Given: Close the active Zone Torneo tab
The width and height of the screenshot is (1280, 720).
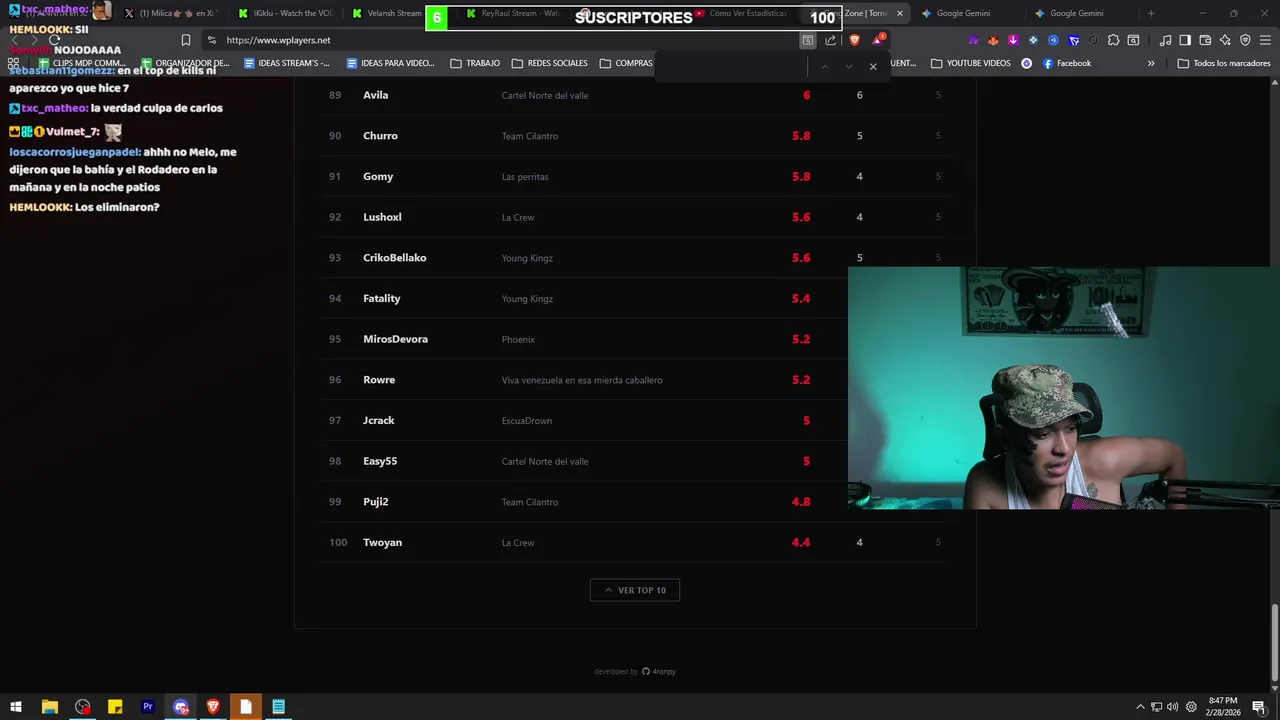Looking at the screenshot, I should click(x=900, y=13).
